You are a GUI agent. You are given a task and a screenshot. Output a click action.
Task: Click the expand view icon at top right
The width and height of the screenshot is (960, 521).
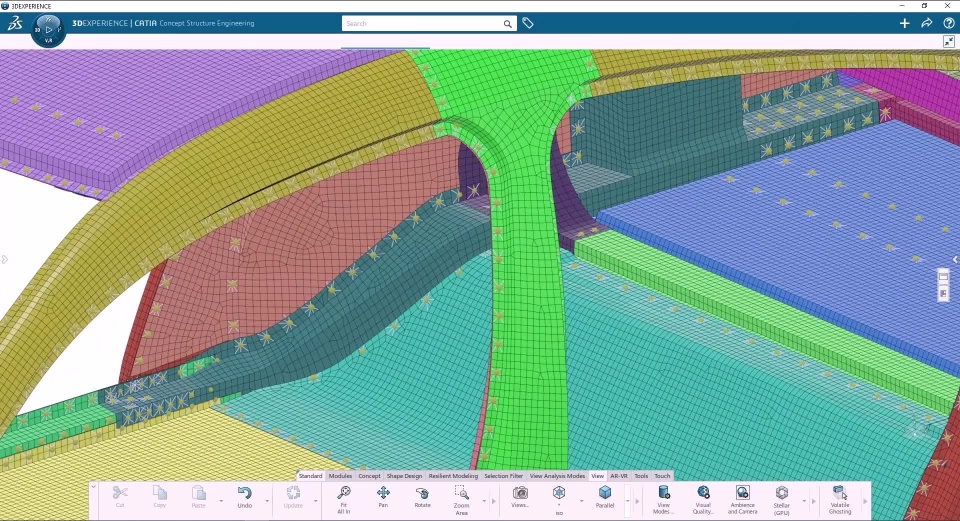point(948,41)
